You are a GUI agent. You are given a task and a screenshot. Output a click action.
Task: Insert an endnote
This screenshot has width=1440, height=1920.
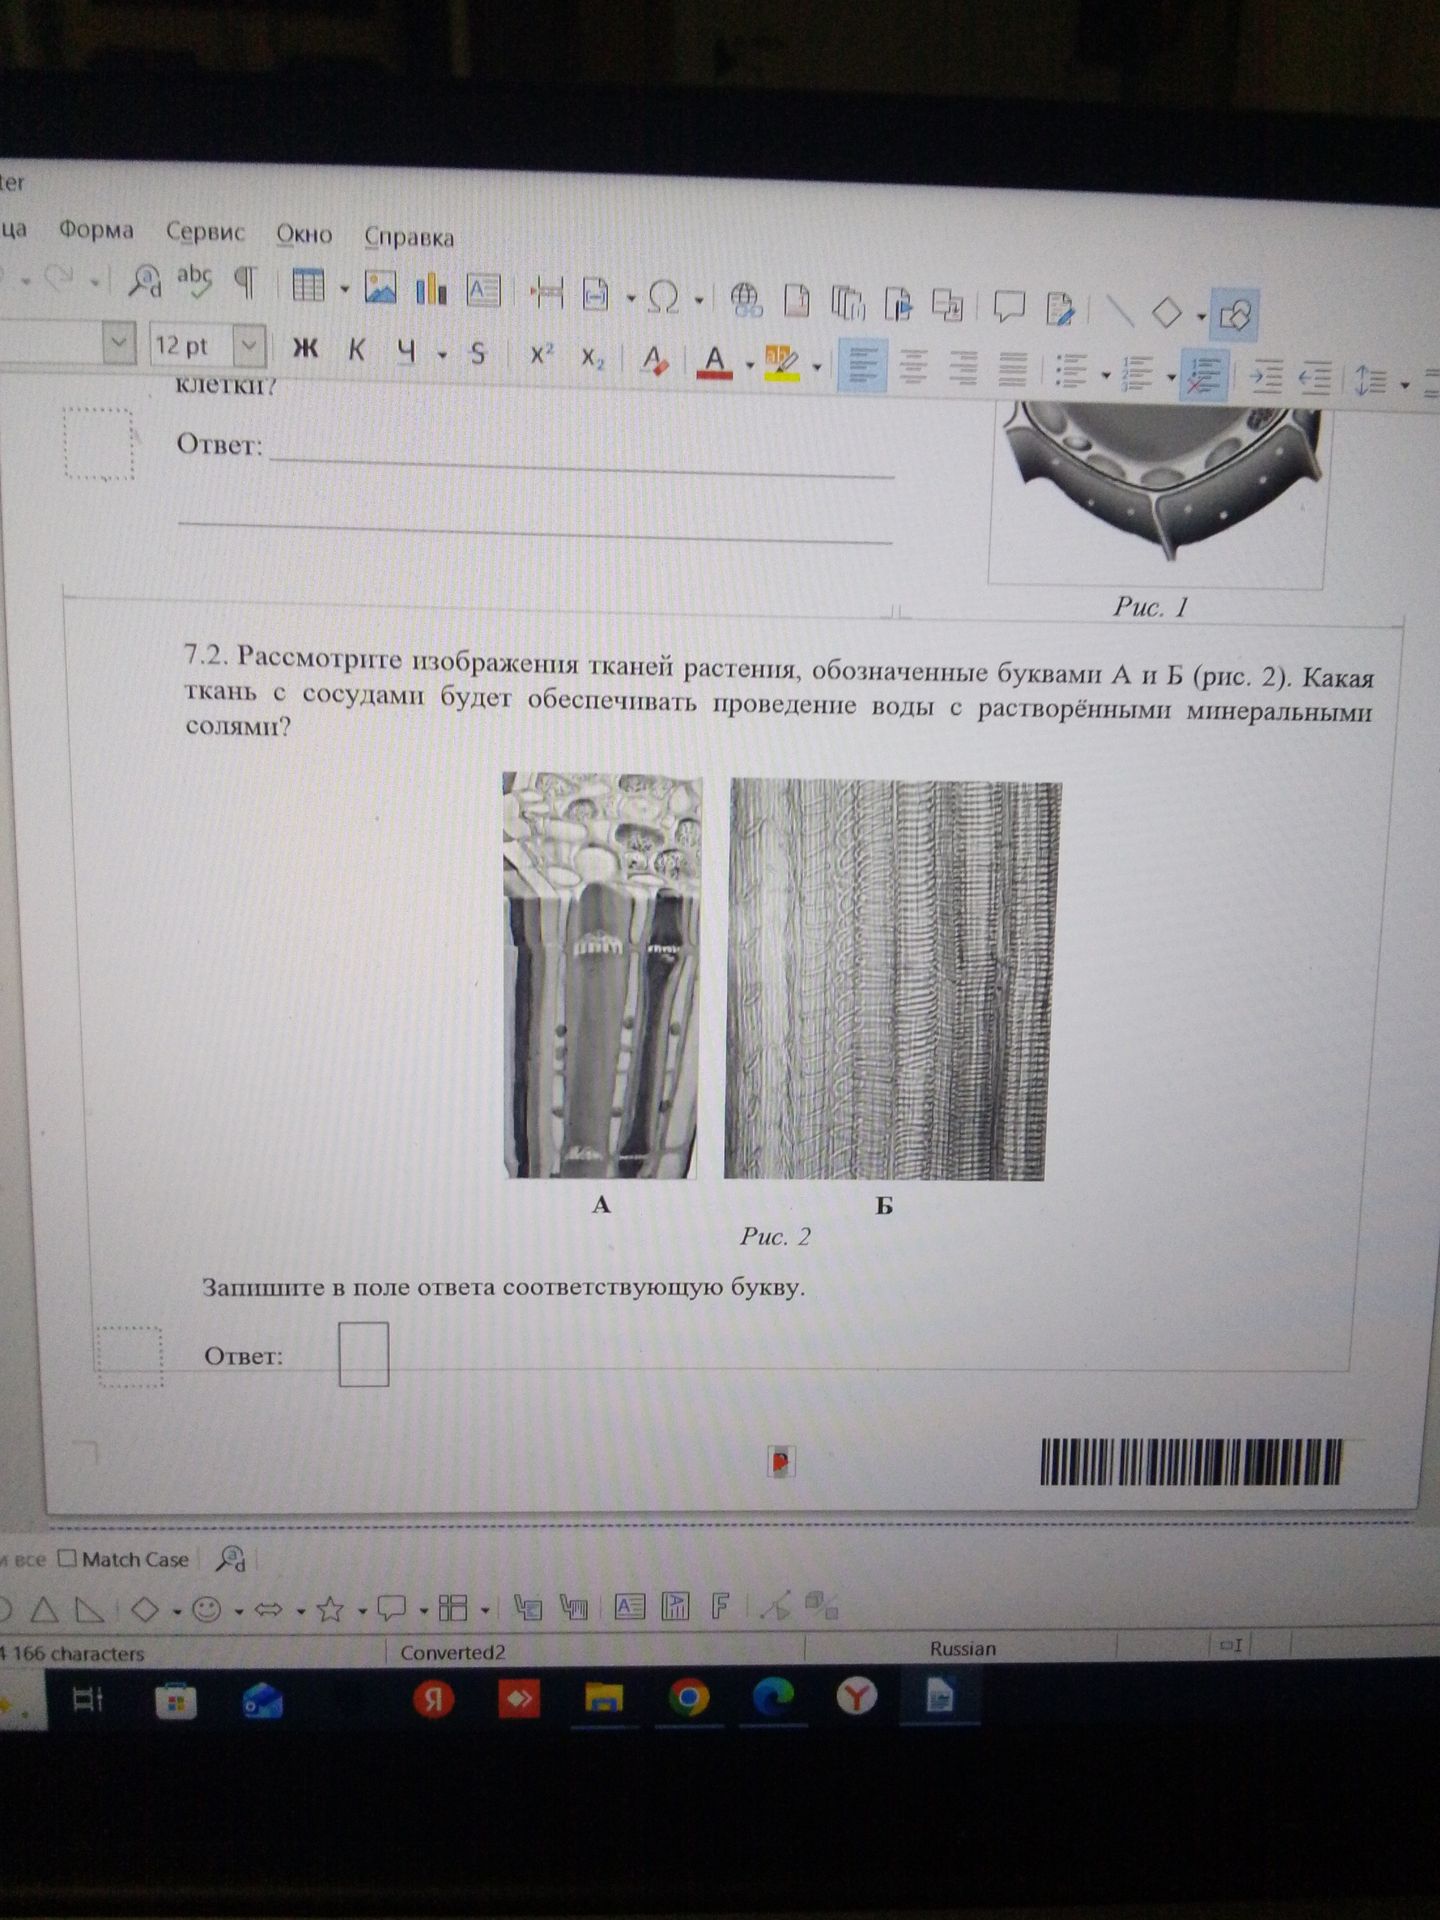(847, 303)
